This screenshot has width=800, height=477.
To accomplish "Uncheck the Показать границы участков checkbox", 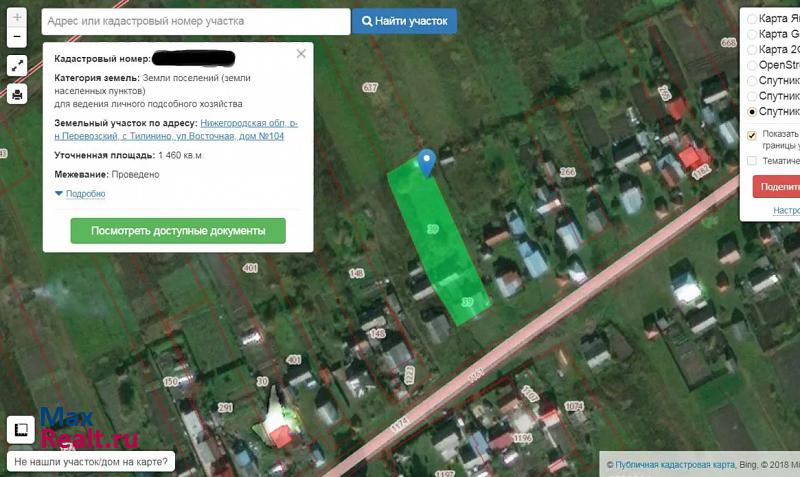I will (x=752, y=135).
